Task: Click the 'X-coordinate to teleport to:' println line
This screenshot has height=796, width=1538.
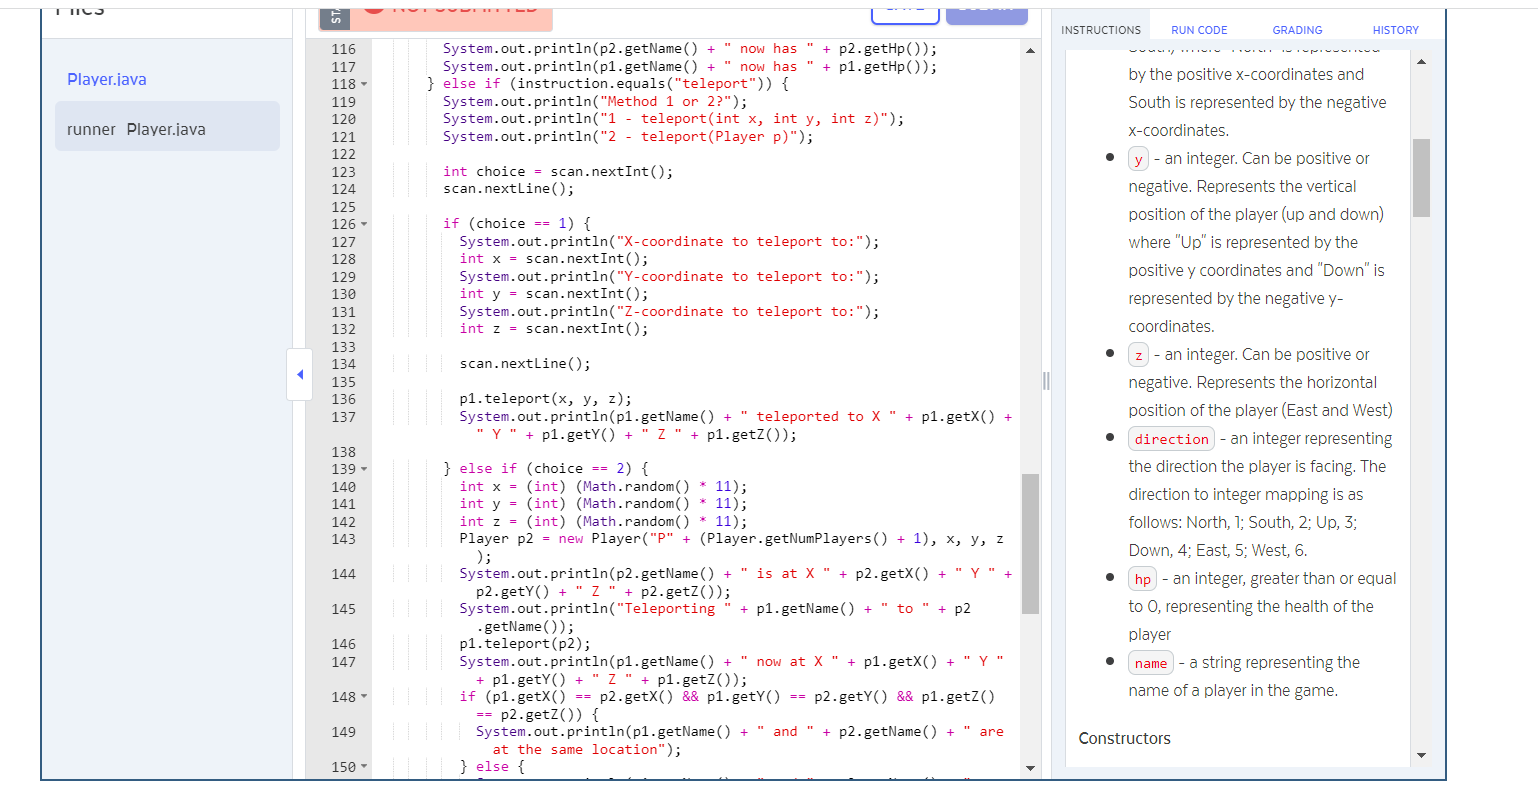Action: click(669, 241)
